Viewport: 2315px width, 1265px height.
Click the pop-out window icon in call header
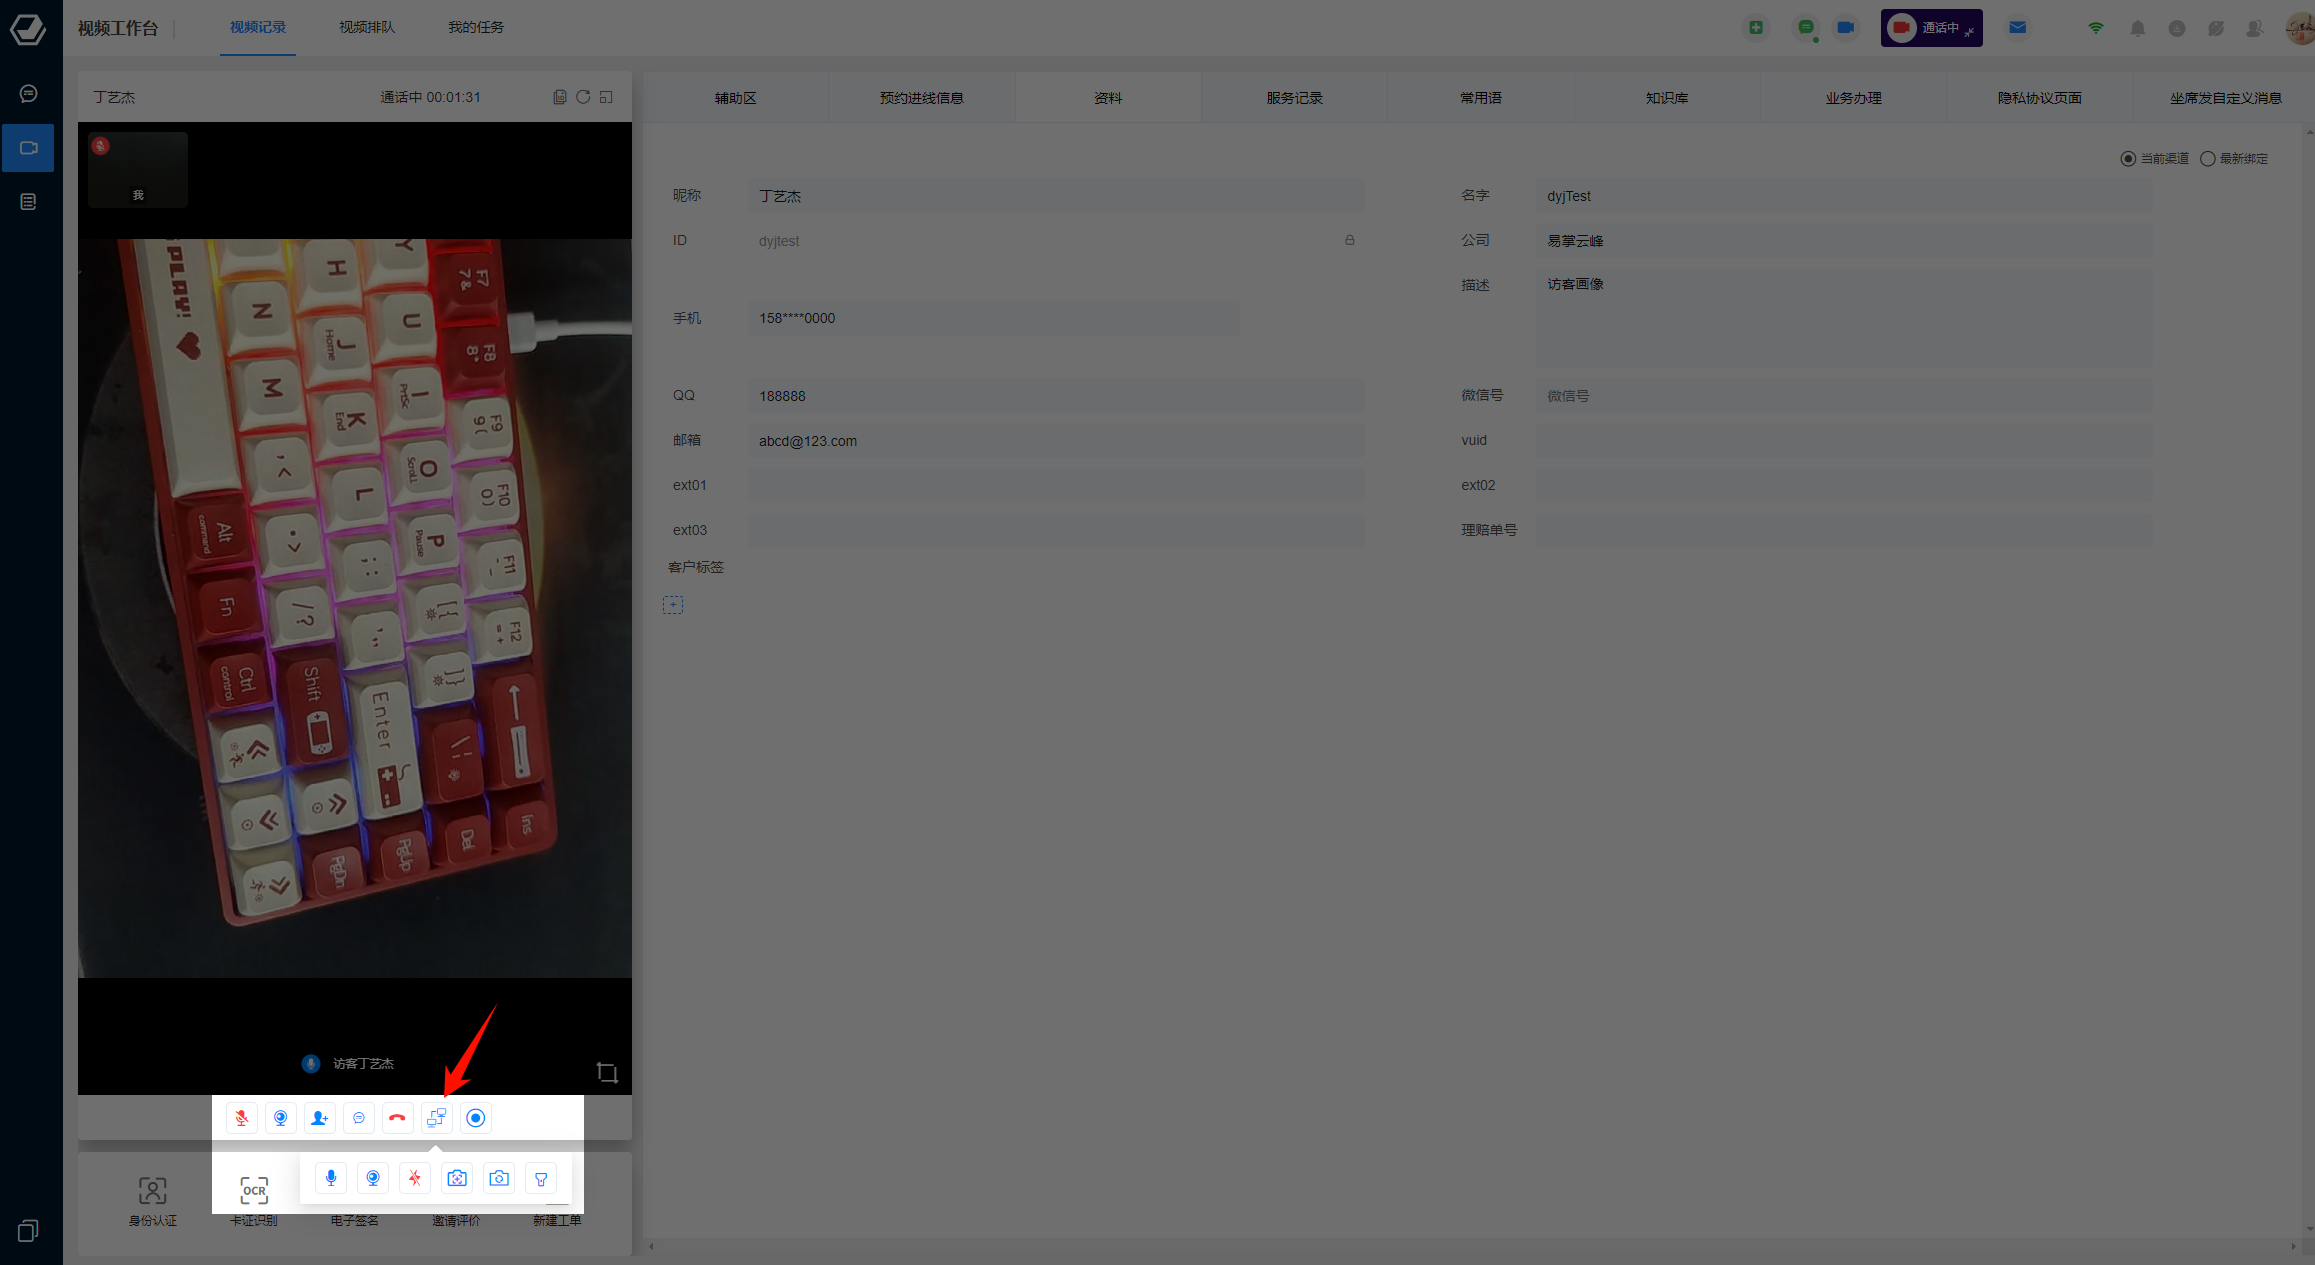click(x=606, y=97)
